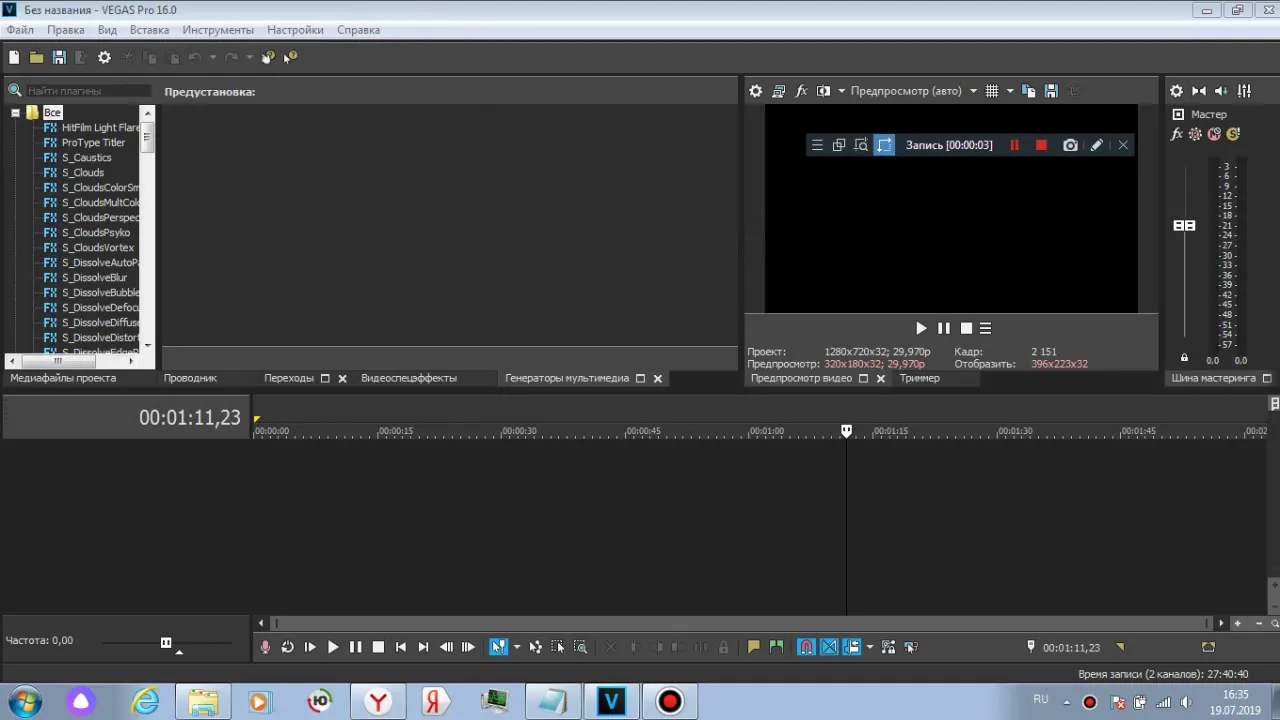Insert a region with the green region icon
This screenshot has height=720, width=1280.
[x=777, y=647]
